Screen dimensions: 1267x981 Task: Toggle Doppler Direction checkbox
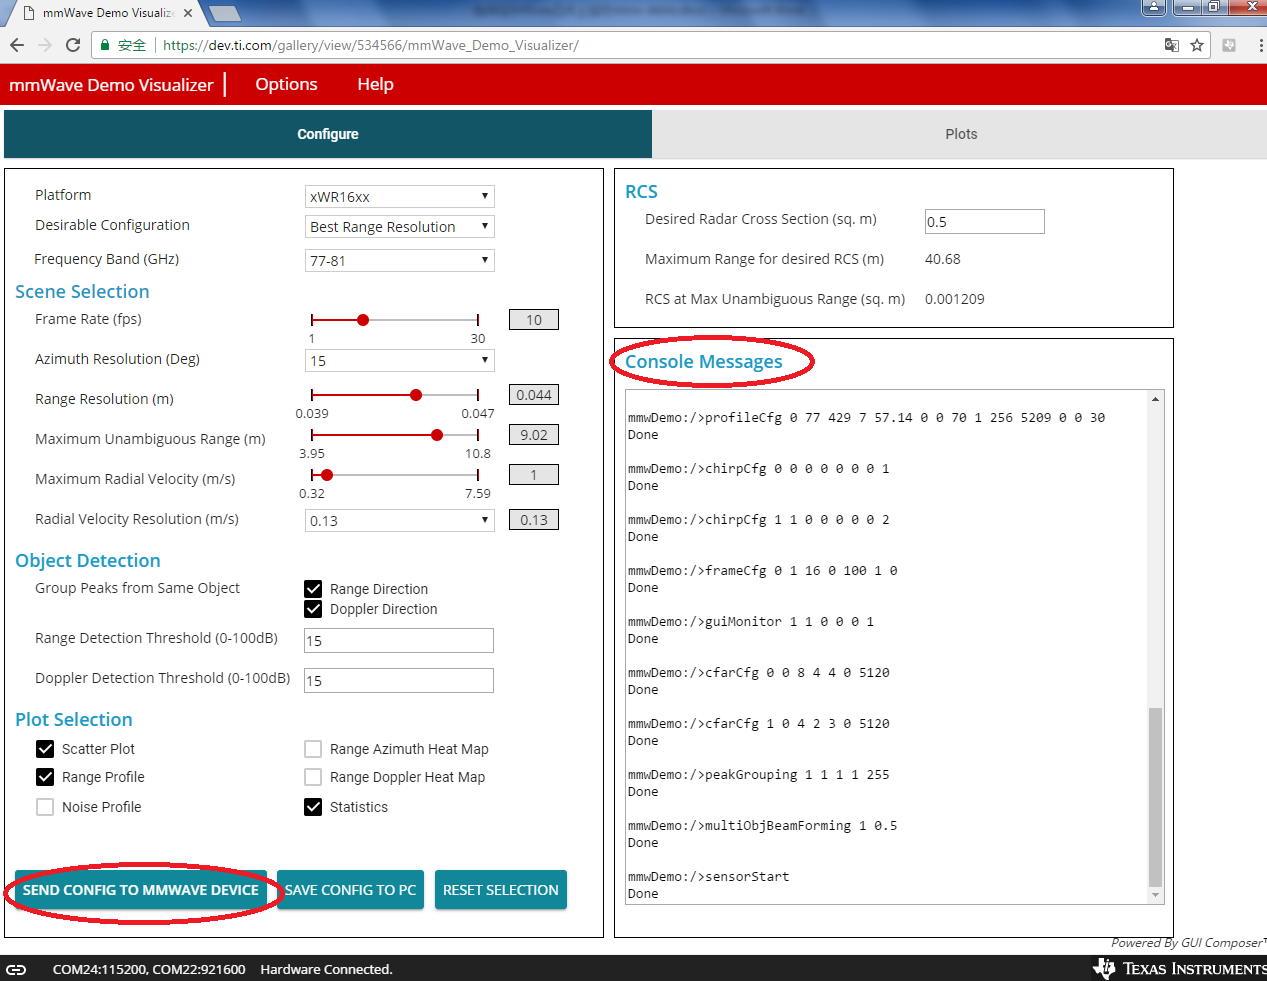313,609
